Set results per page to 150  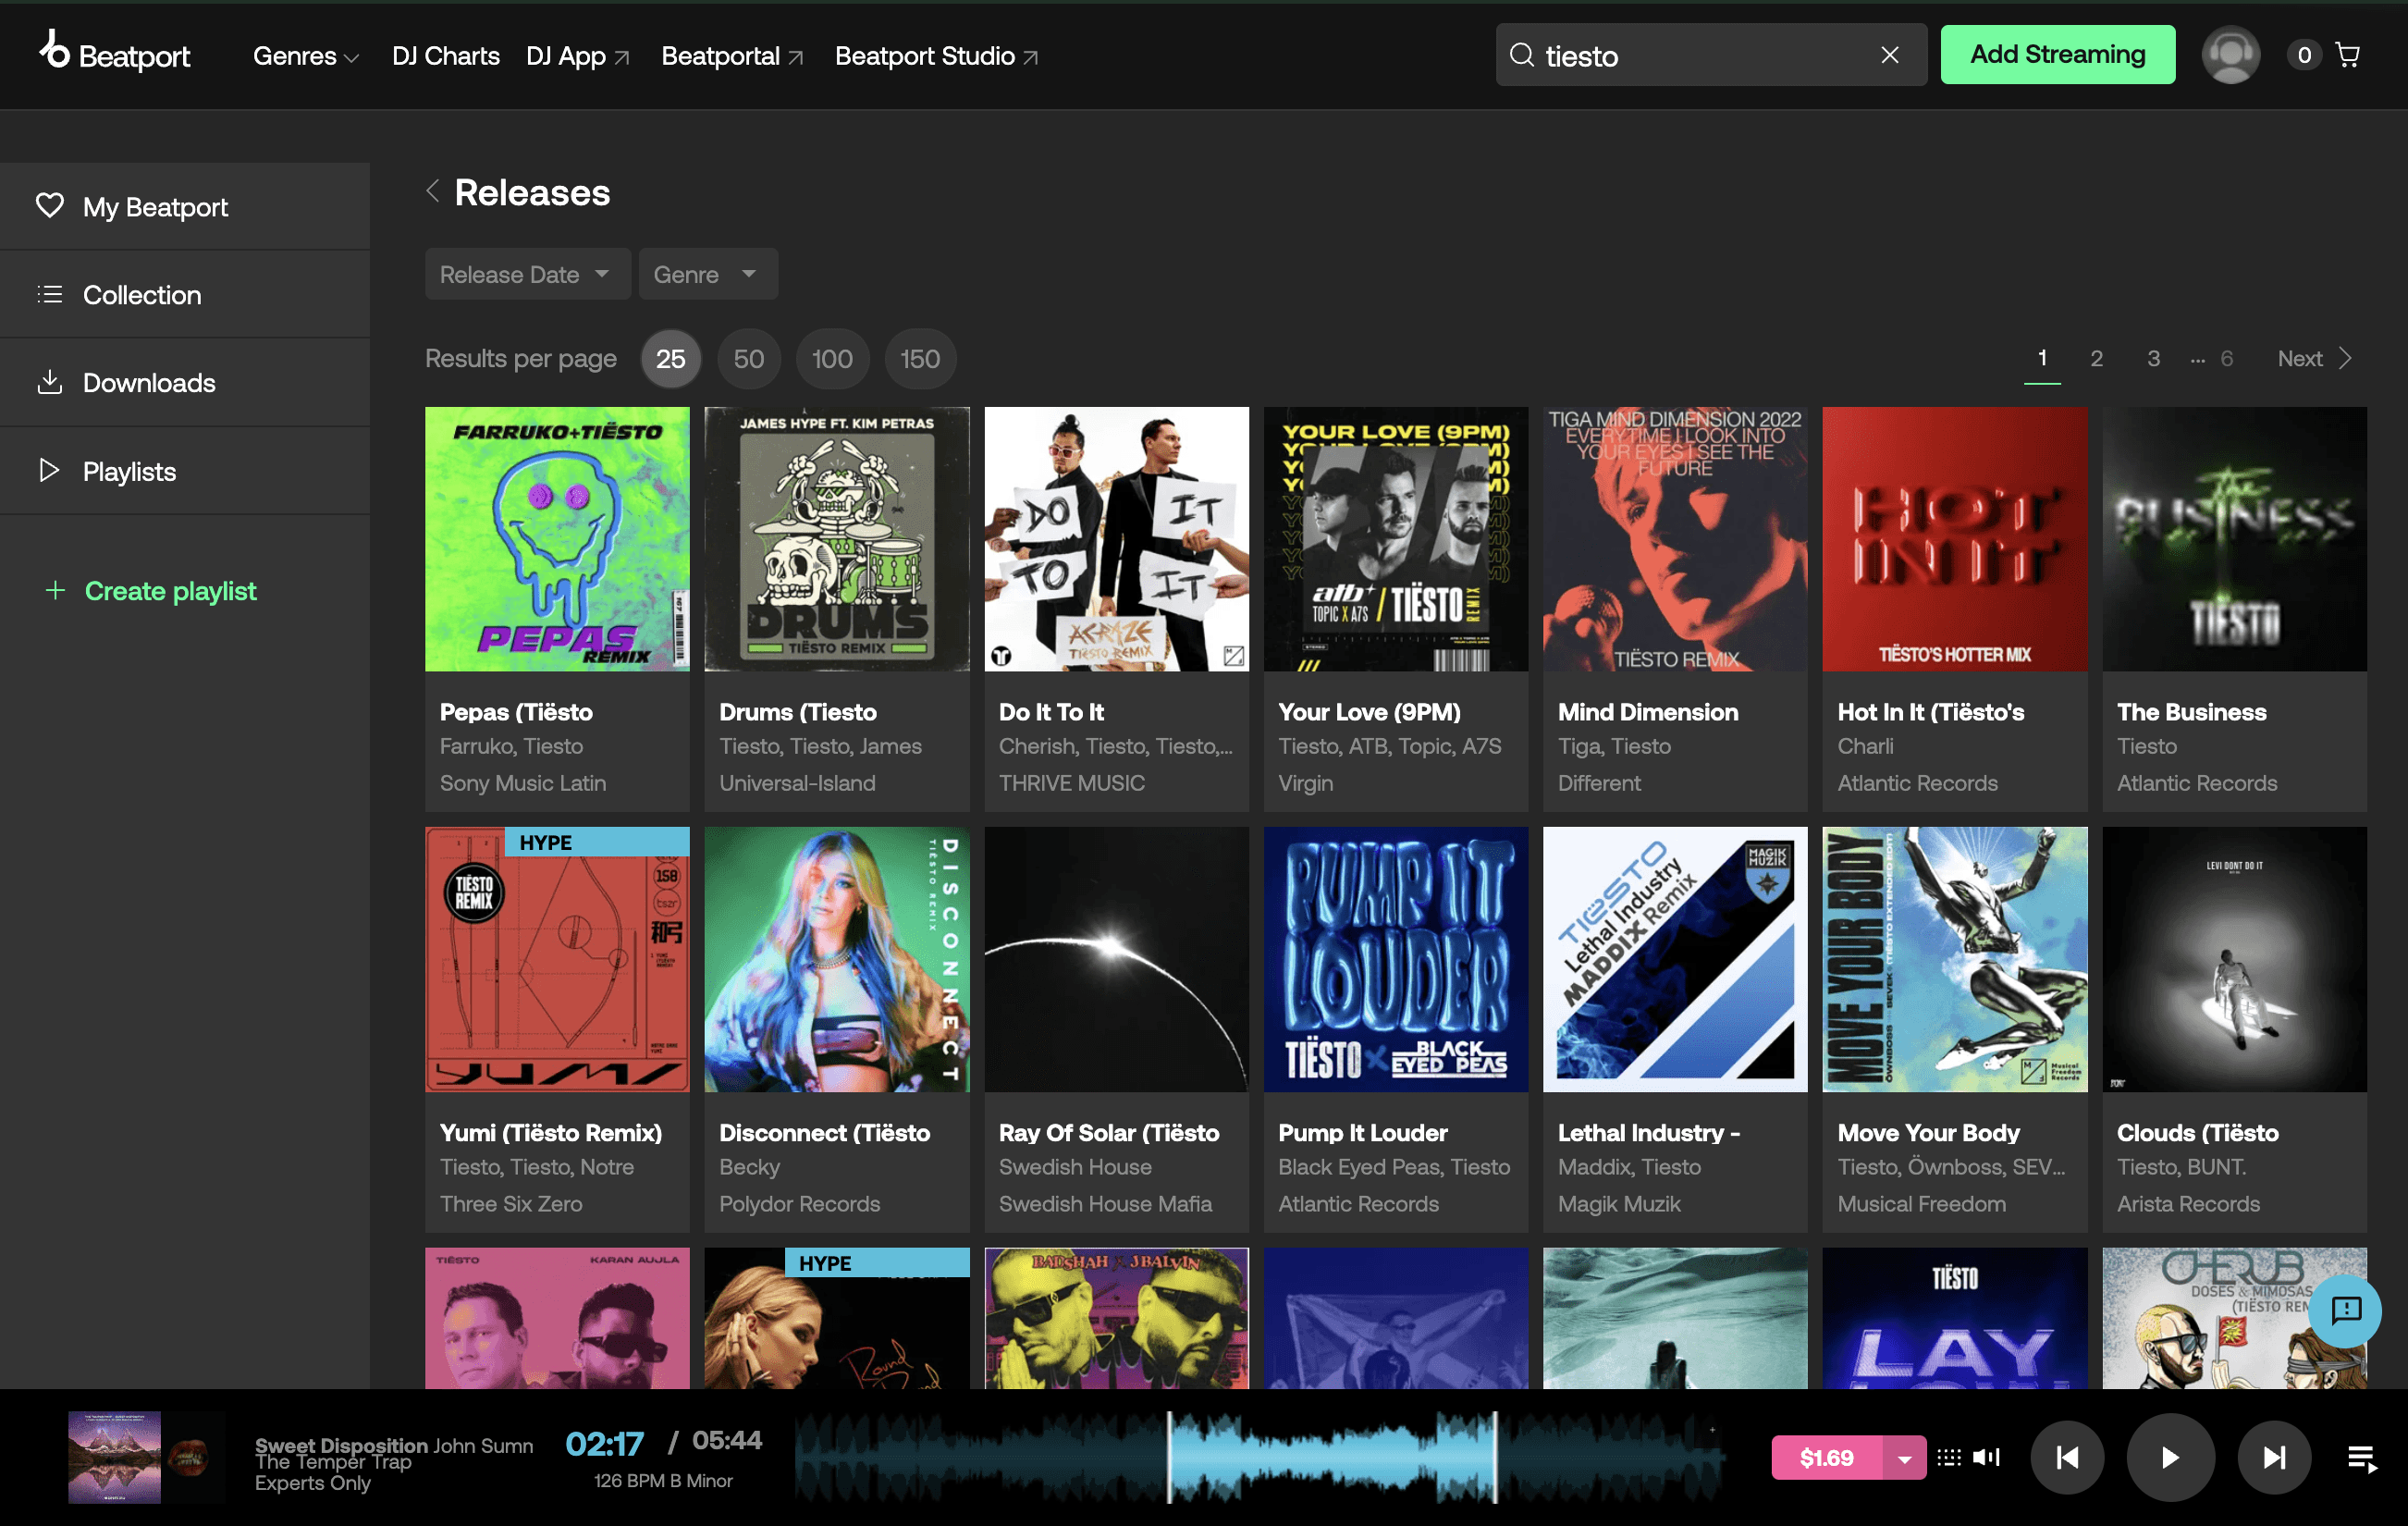920,359
